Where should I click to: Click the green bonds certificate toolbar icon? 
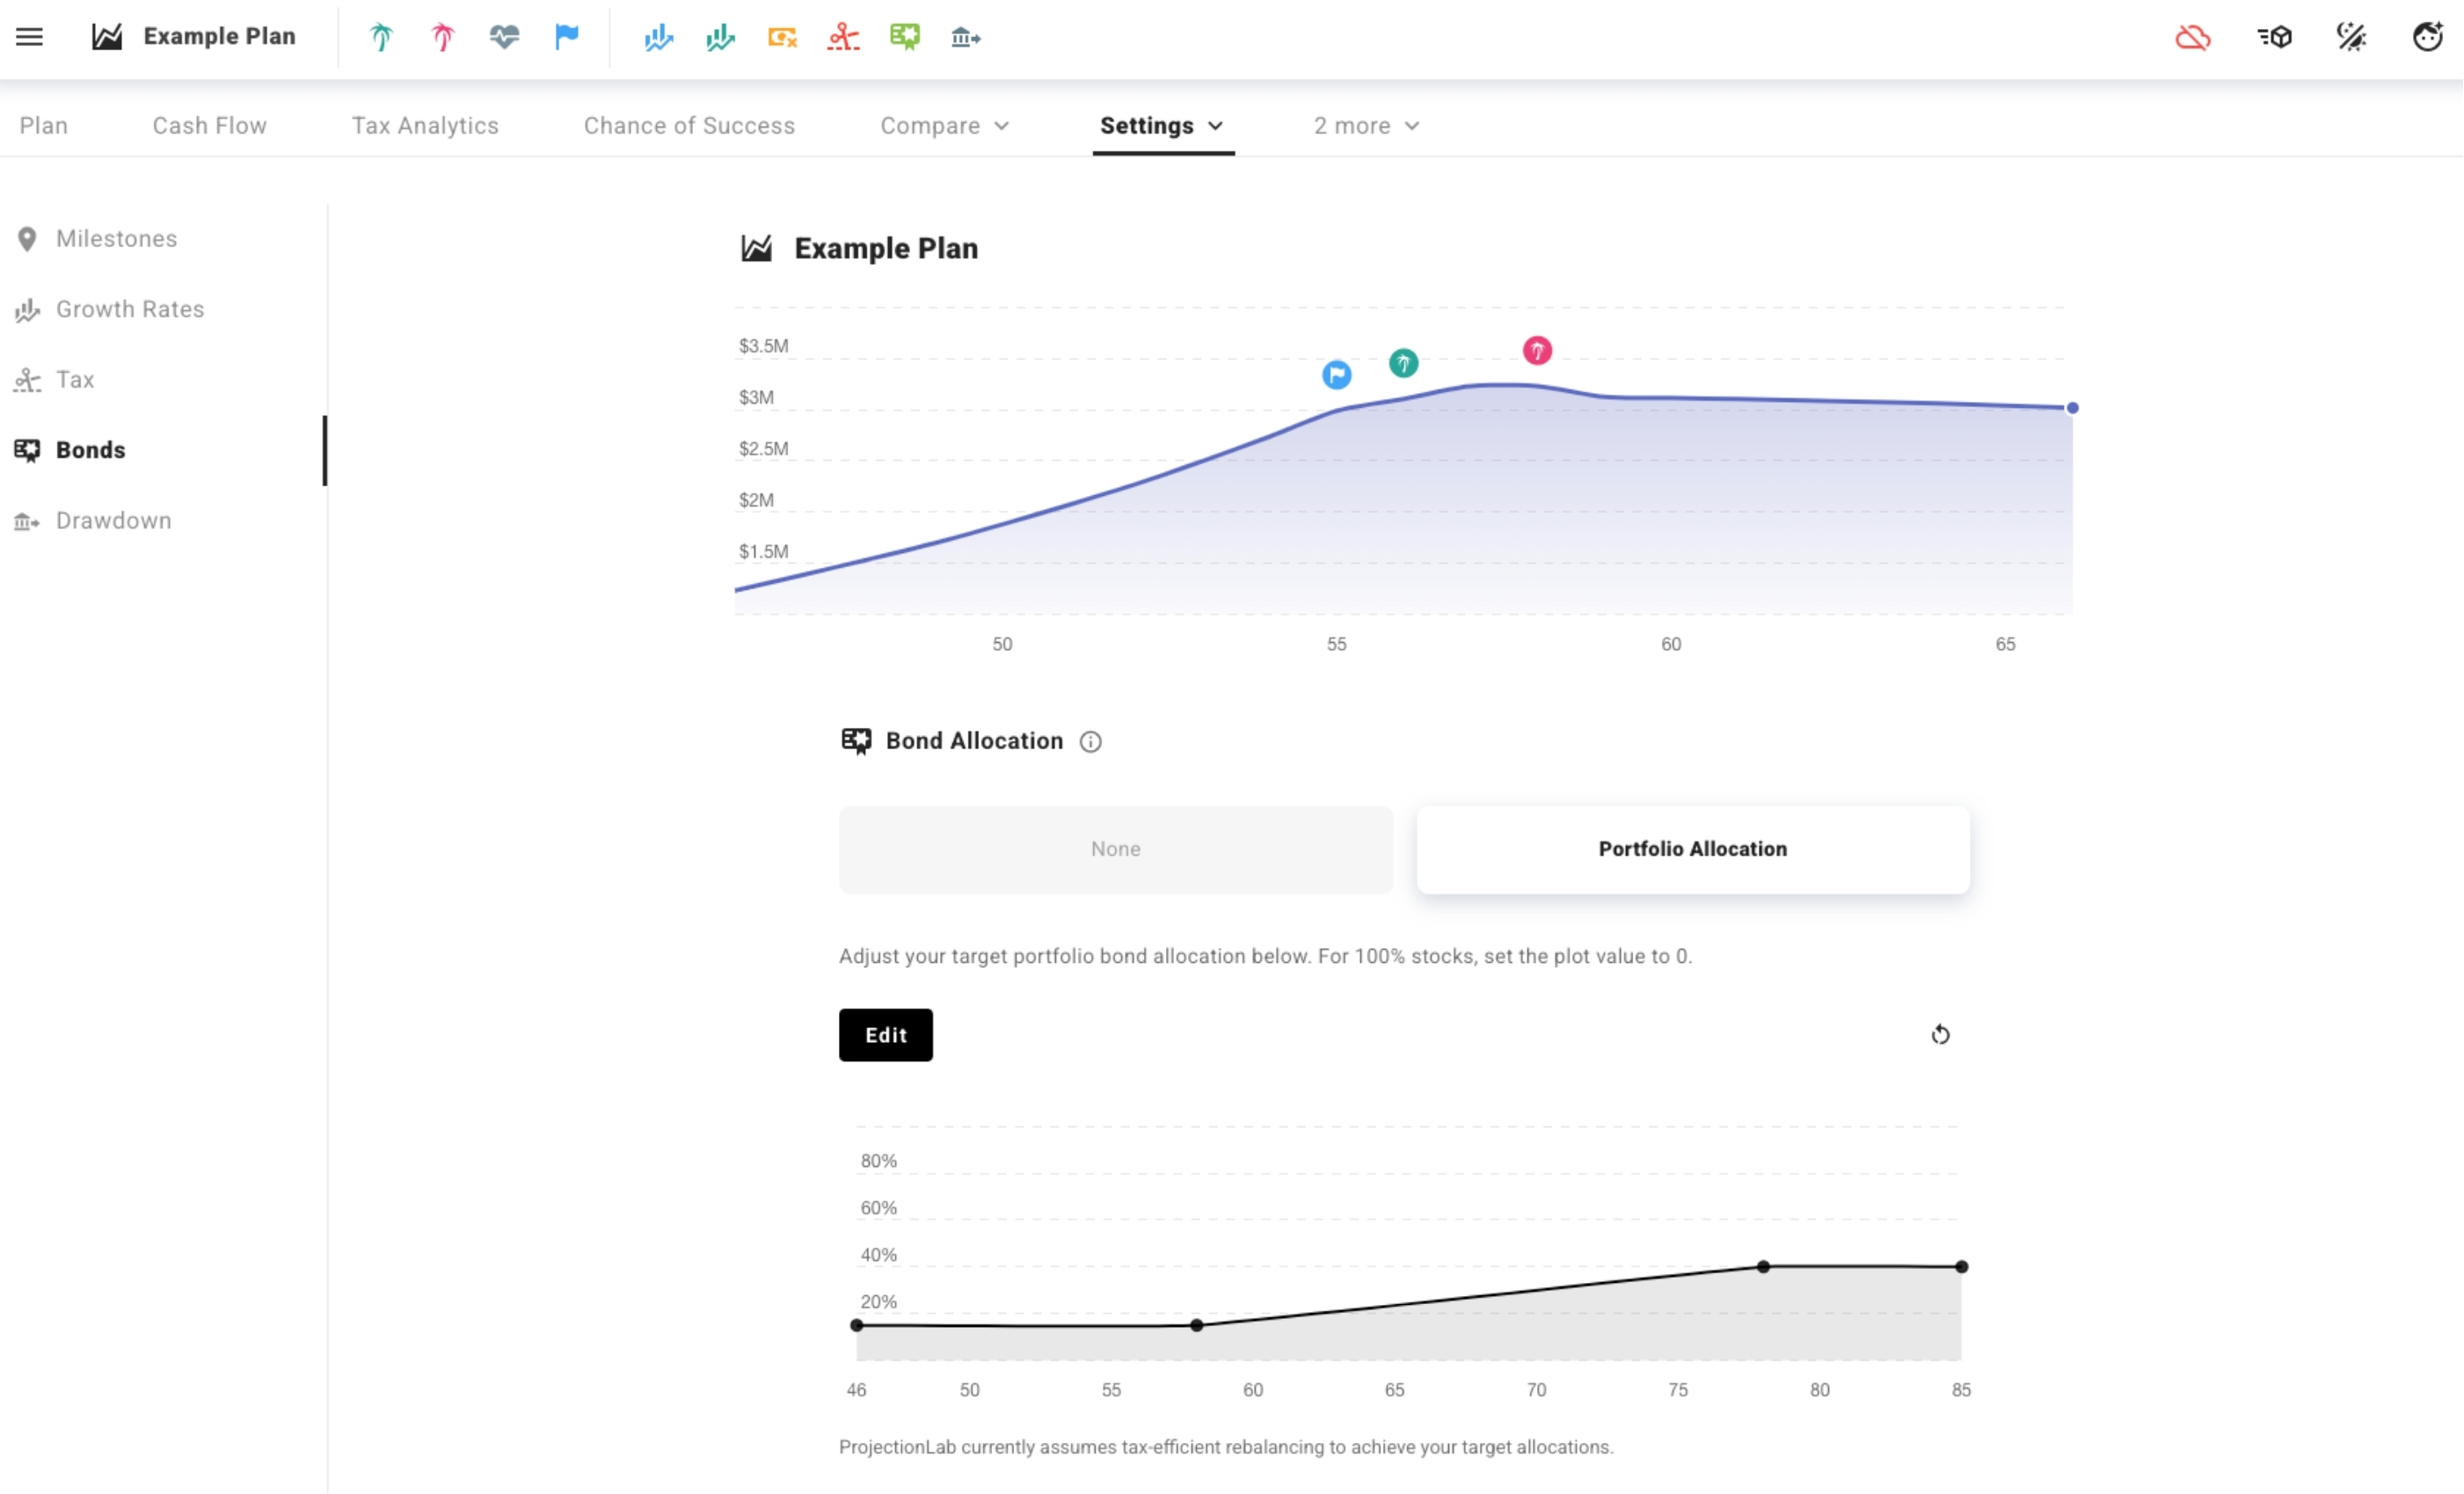click(x=905, y=37)
